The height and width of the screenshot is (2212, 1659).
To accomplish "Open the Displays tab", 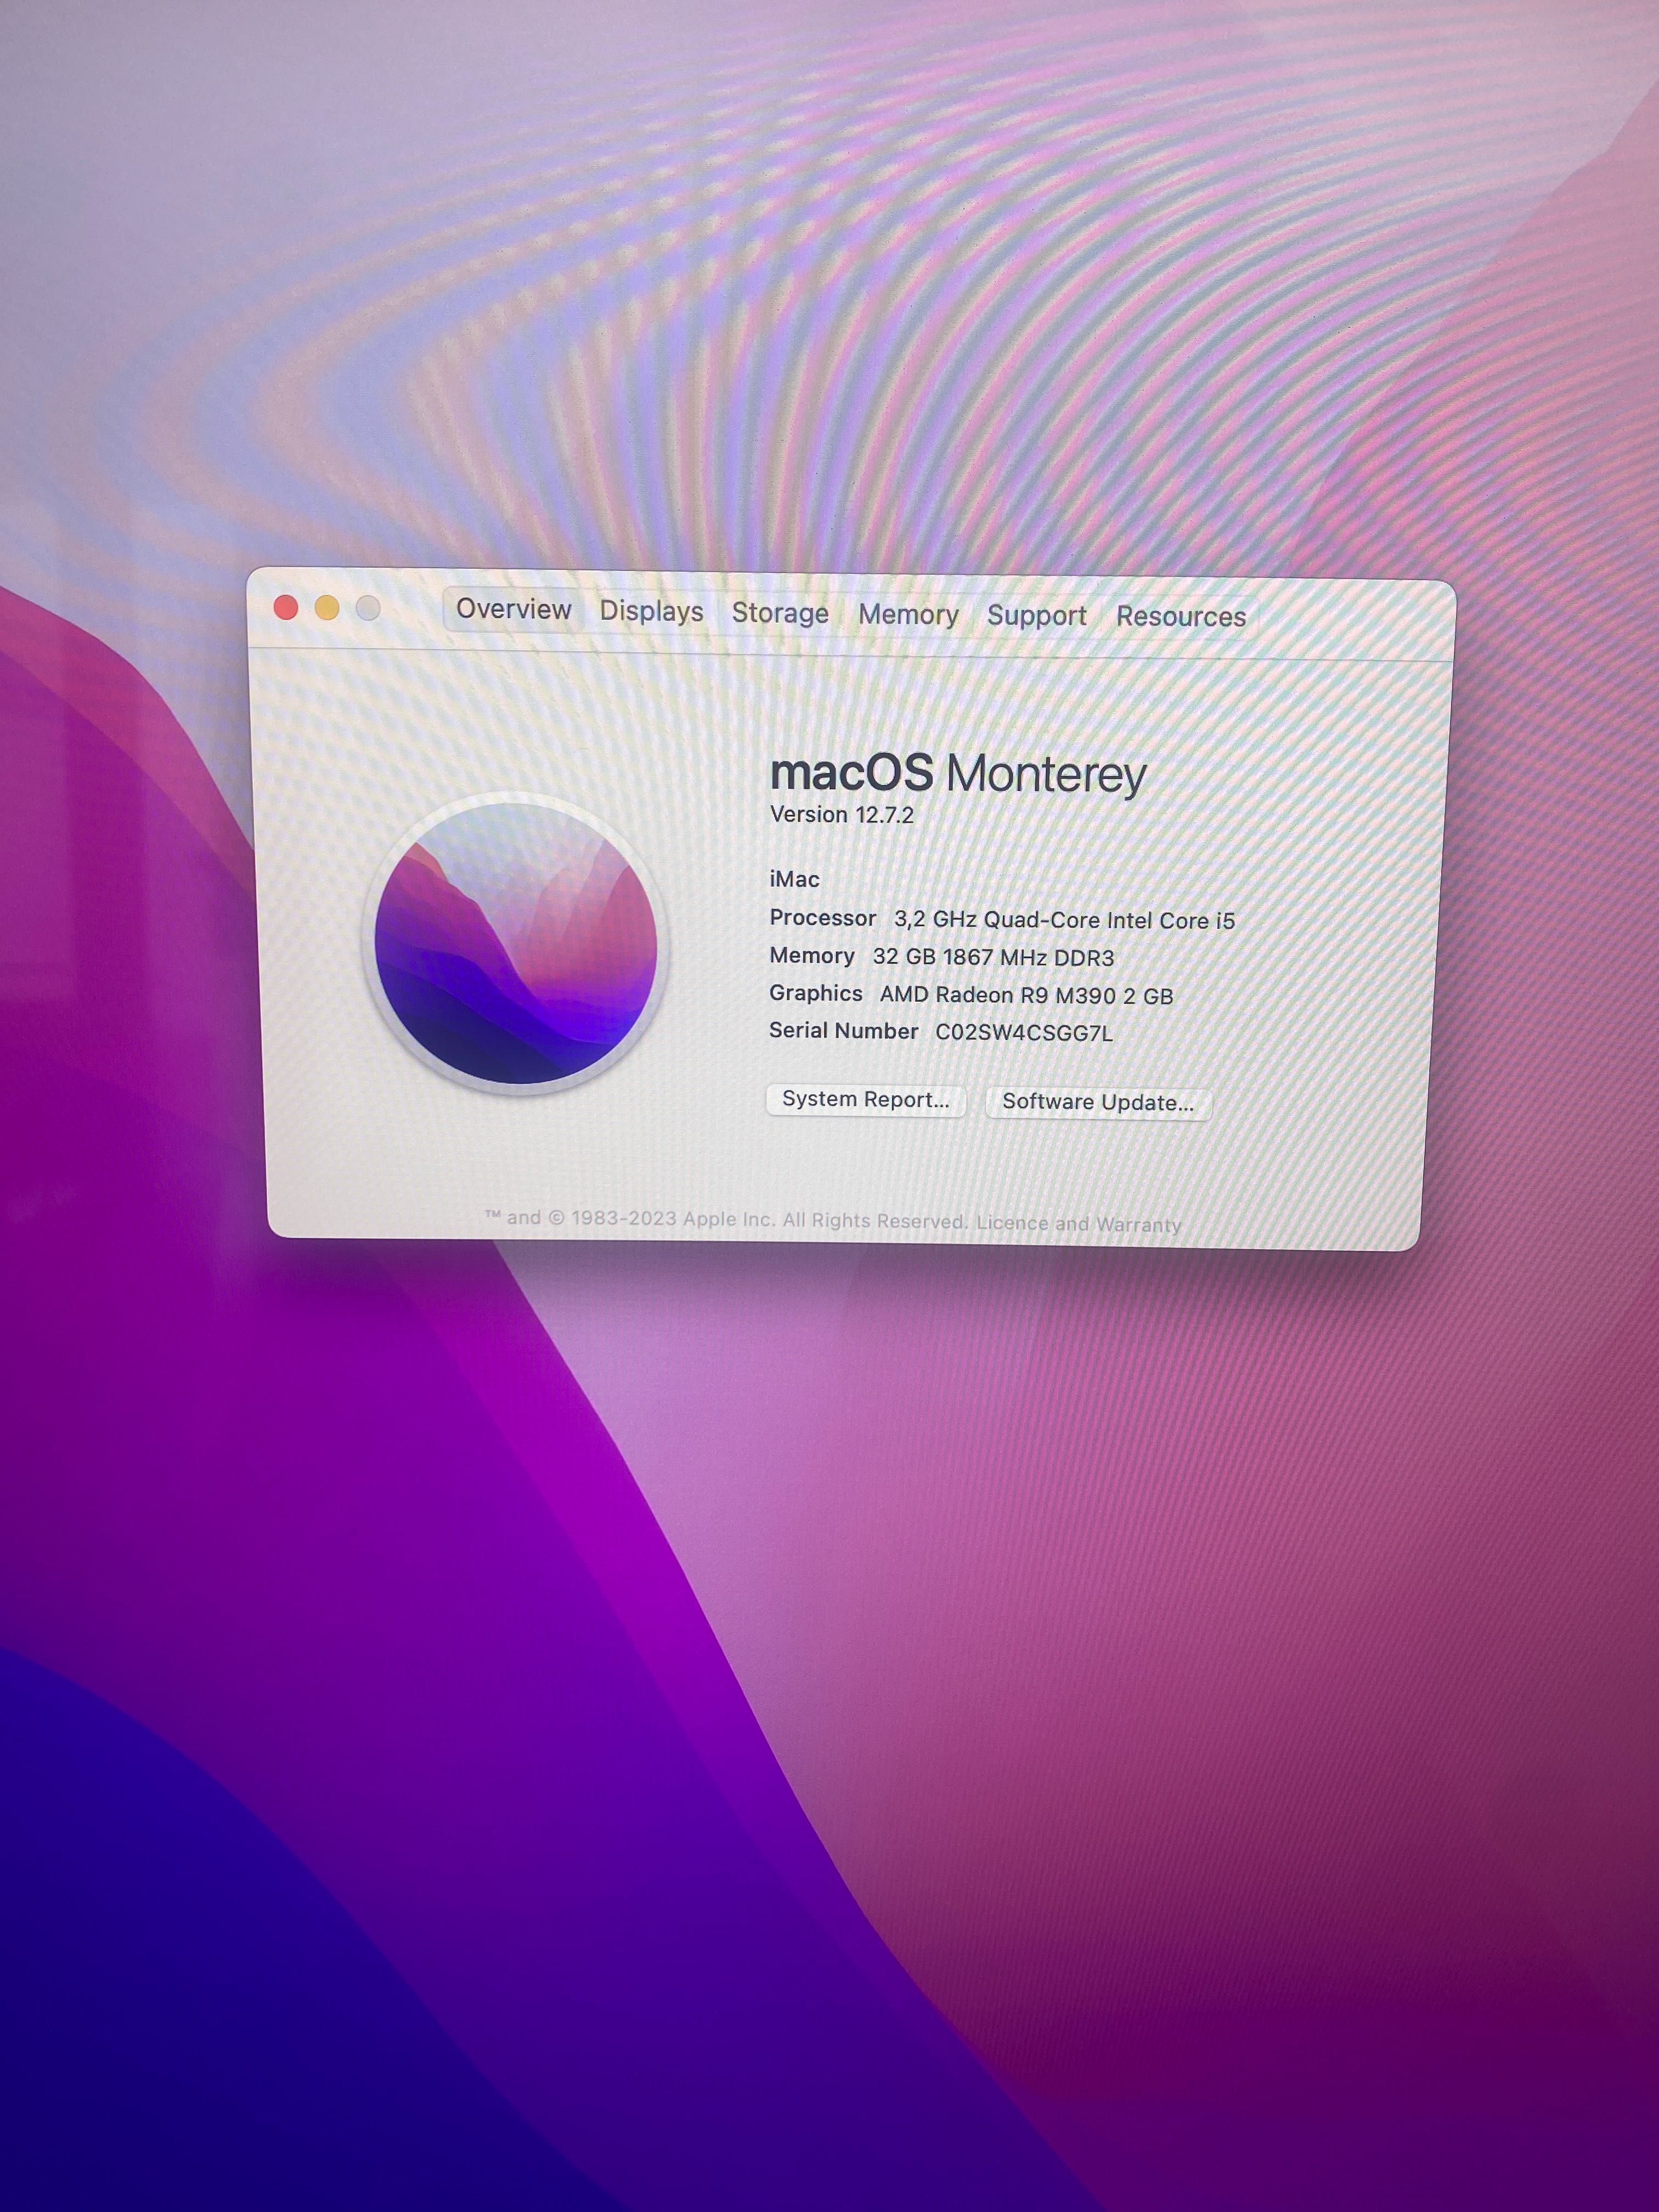I will coord(651,611).
